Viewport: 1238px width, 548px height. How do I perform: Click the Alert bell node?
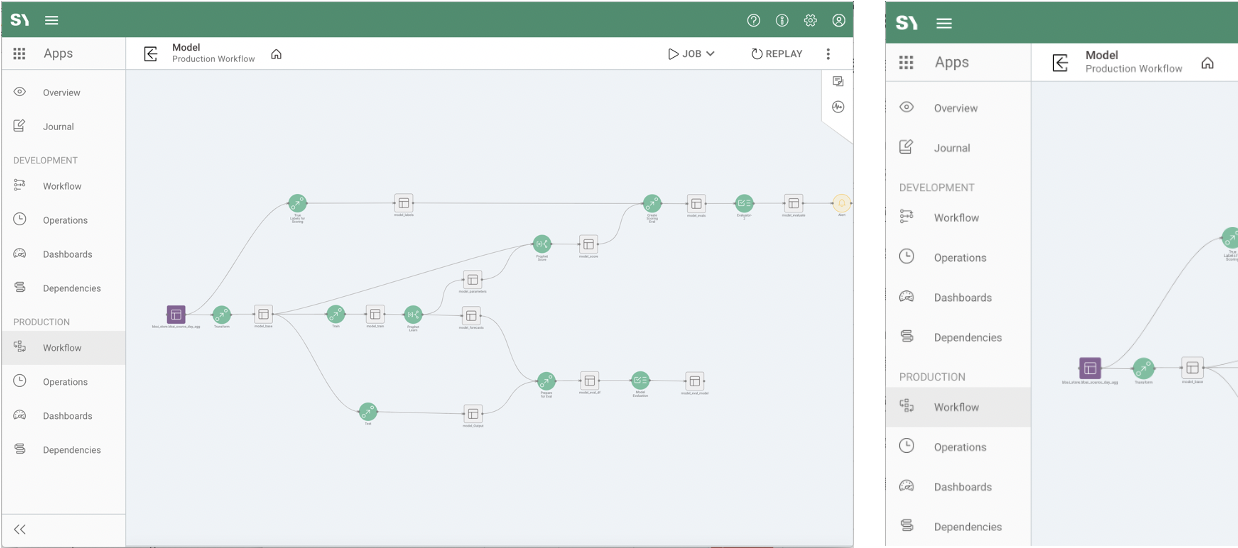pos(841,203)
